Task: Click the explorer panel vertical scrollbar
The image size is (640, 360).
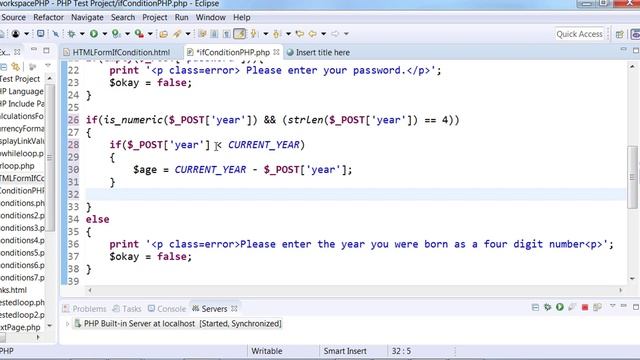Action: [x=50, y=157]
